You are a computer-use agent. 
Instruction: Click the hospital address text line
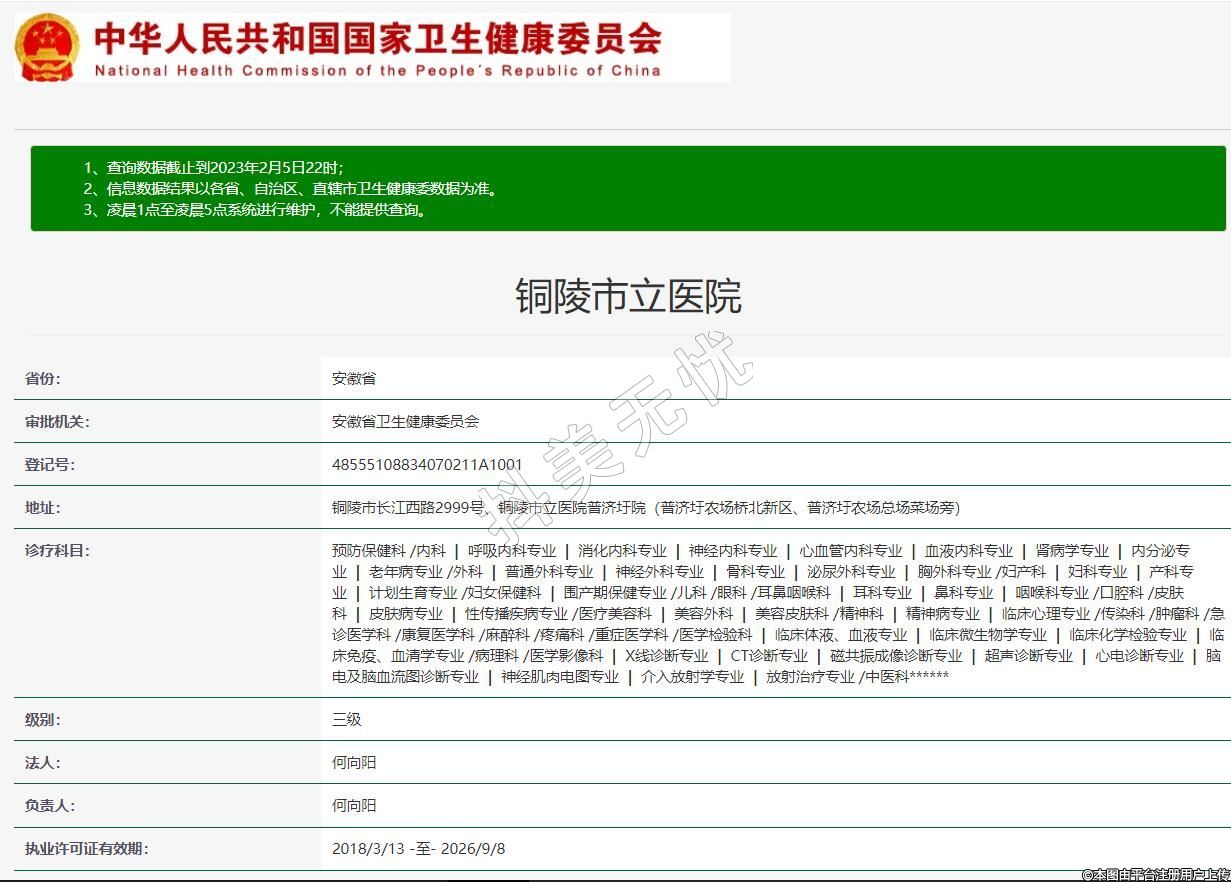645,507
